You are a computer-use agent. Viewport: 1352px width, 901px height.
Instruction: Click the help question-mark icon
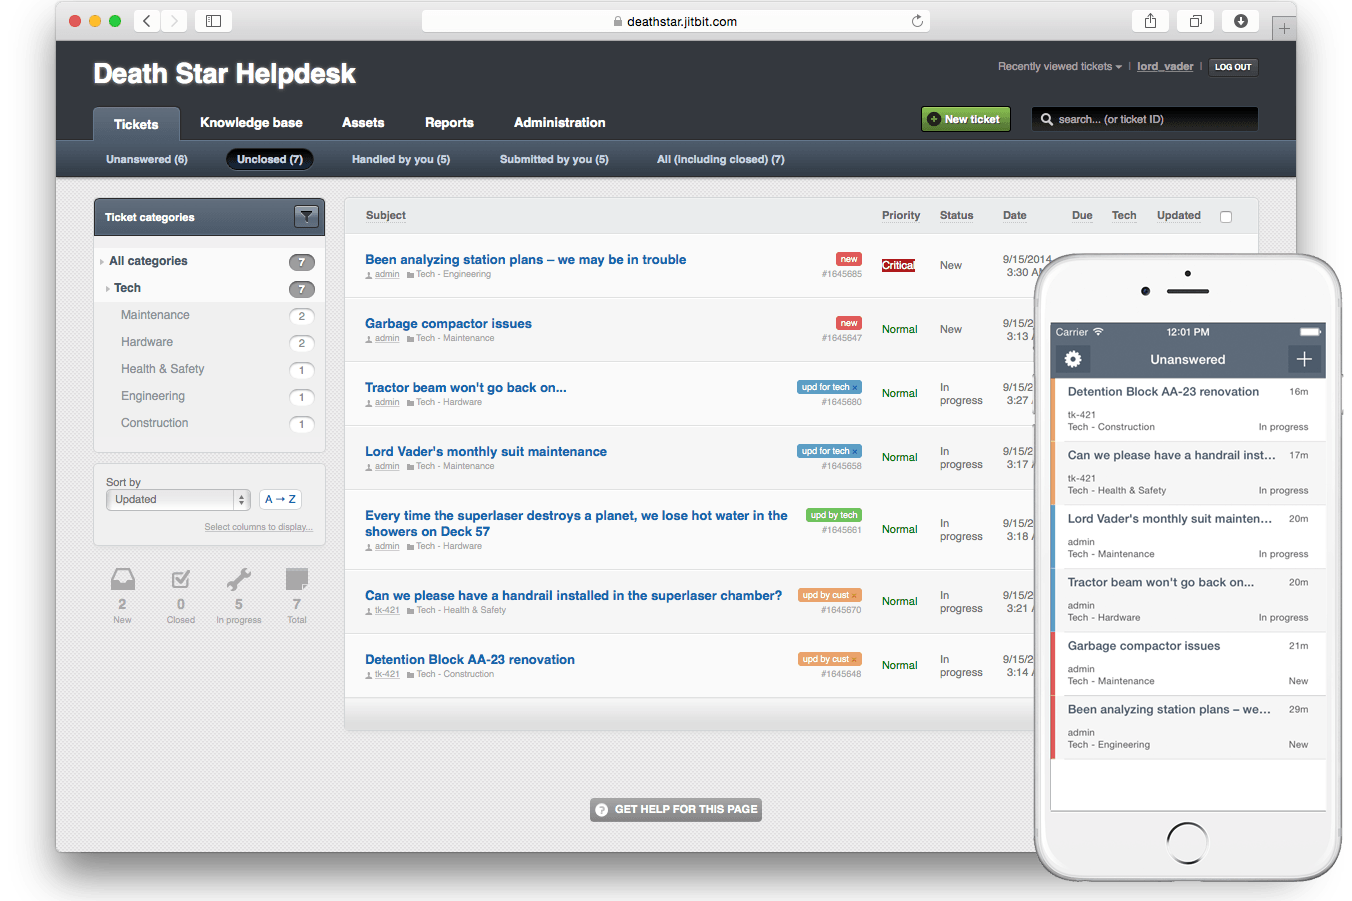coord(601,810)
